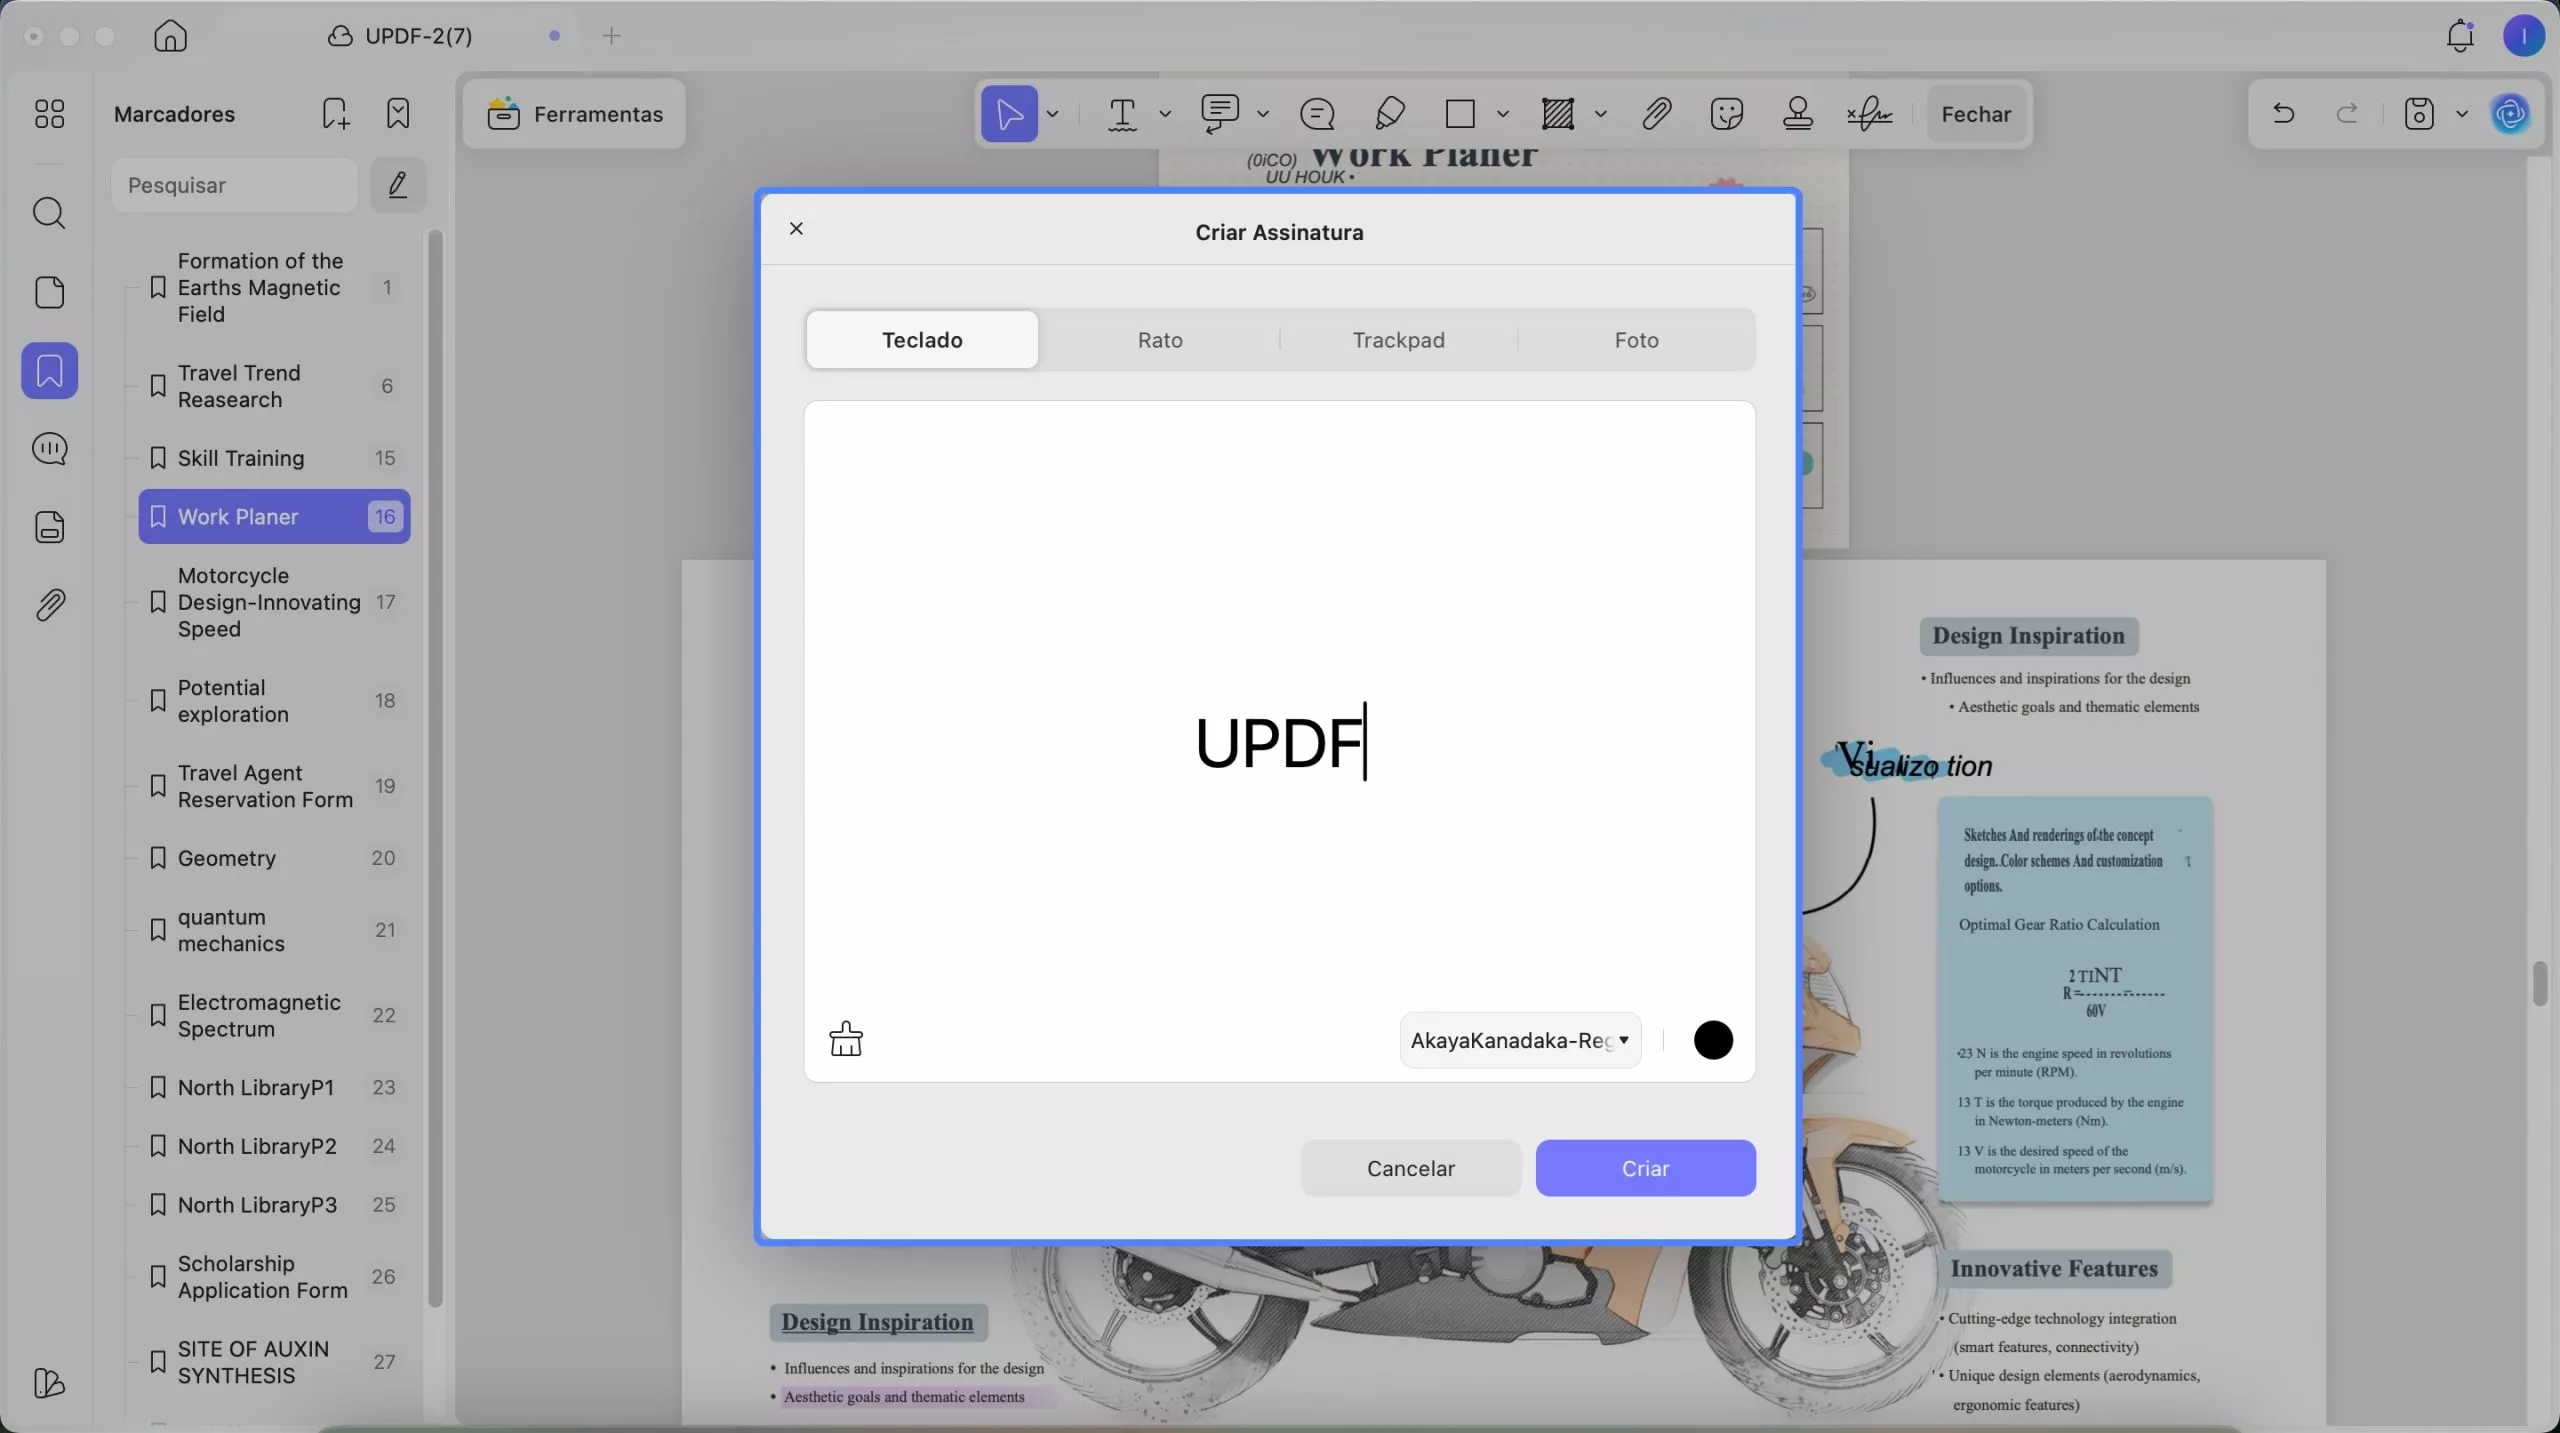2560x1433 pixels.
Task: Open the stamp tool
Action: pyautogui.click(x=1798, y=114)
